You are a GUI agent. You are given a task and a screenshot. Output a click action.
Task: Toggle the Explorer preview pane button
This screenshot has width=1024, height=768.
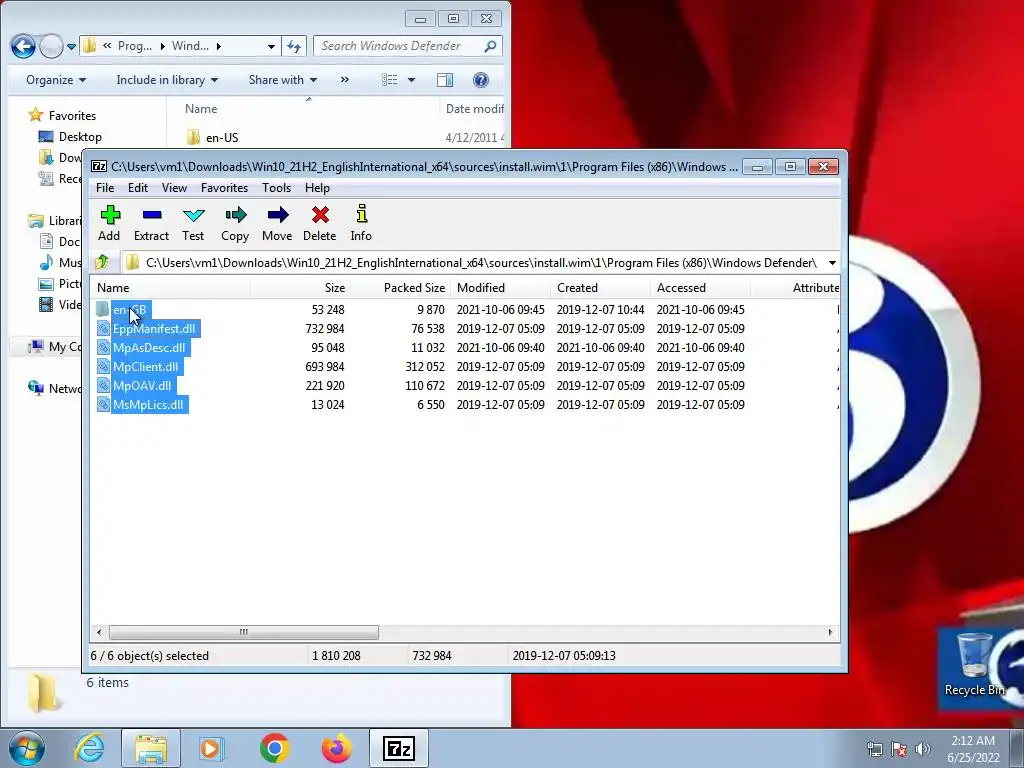point(445,80)
